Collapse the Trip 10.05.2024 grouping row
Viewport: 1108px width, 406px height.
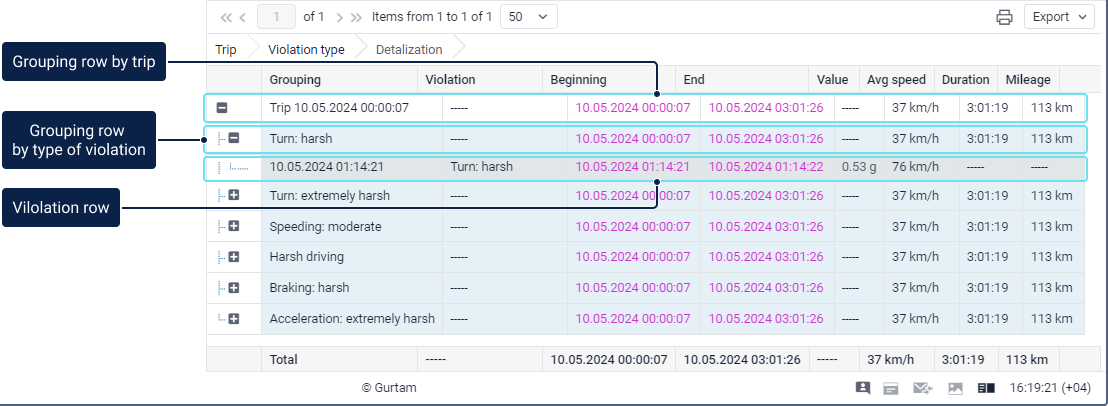(223, 108)
